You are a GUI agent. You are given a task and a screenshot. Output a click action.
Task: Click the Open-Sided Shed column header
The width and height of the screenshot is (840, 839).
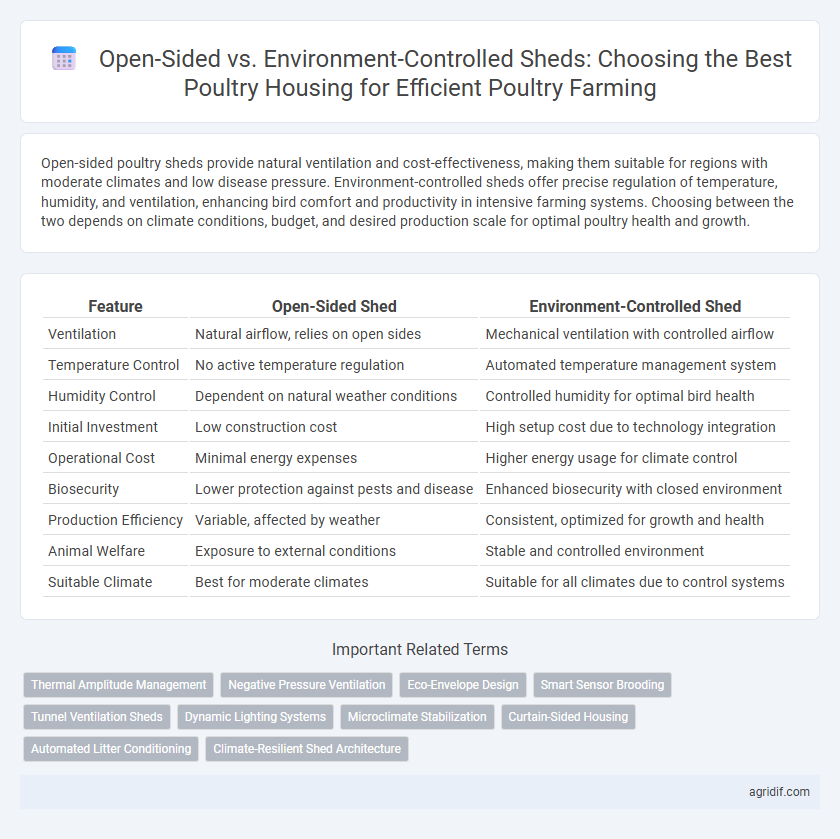[x=334, y=306]
